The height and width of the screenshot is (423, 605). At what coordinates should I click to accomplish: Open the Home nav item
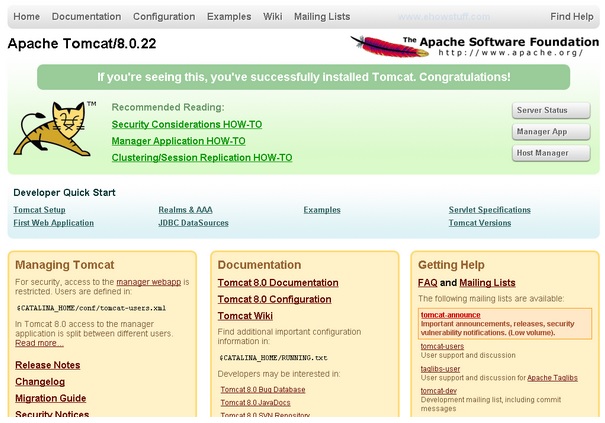click(x=27, y=17)
